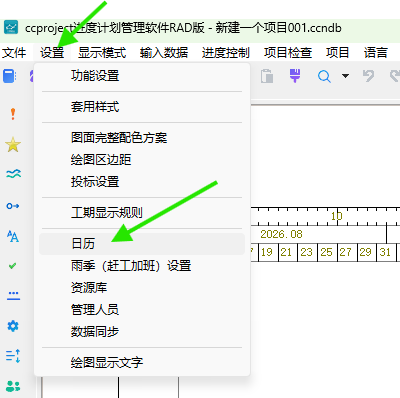The width and height of the screenshot is (400, 398).
Task: Click the blue notebook toolbar icon
Action: pos(9,76)
